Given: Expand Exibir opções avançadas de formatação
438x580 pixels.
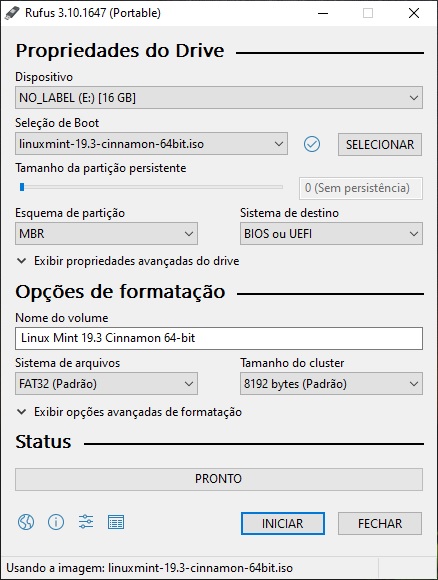Looking at the screenshot, I should (x=129, y=412).
